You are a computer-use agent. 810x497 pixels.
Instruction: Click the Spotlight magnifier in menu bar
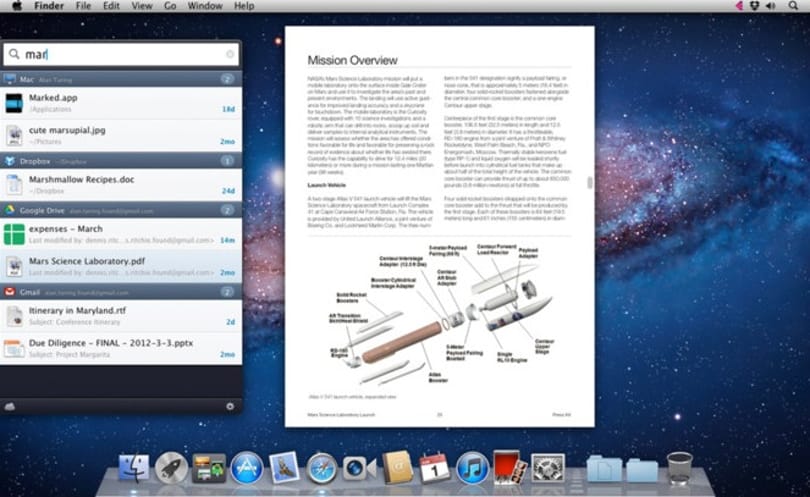(x=793, y=6)
